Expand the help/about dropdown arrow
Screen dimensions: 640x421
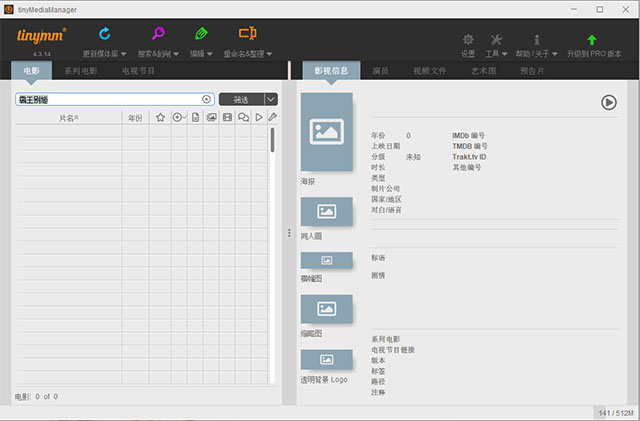coord(554,54)
